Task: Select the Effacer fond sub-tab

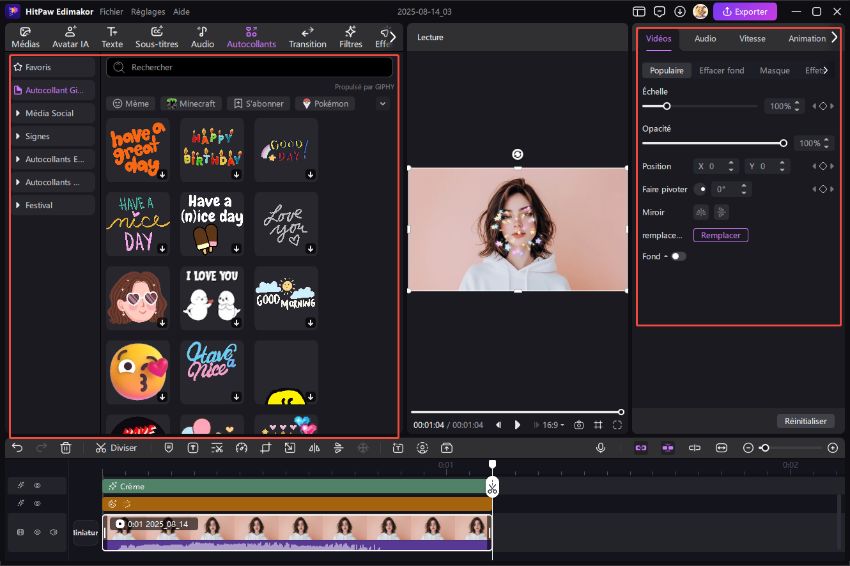Action: pos(722,70)
